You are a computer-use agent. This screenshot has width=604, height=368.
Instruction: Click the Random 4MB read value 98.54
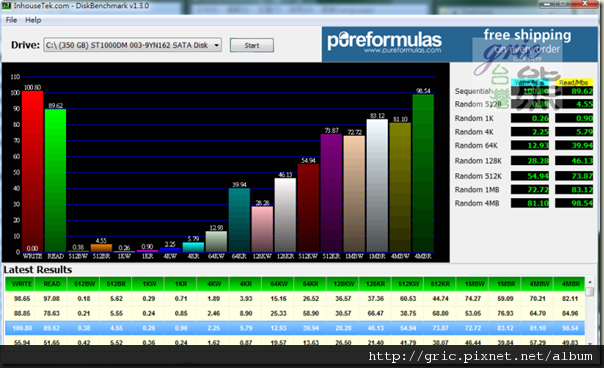coord(574,203)
